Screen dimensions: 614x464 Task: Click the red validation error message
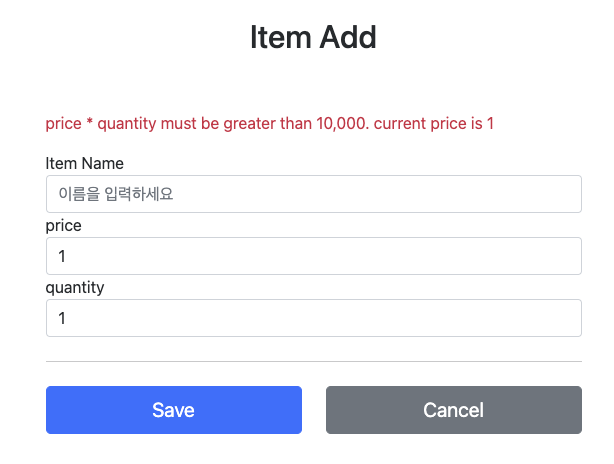(x=270, y=124)
